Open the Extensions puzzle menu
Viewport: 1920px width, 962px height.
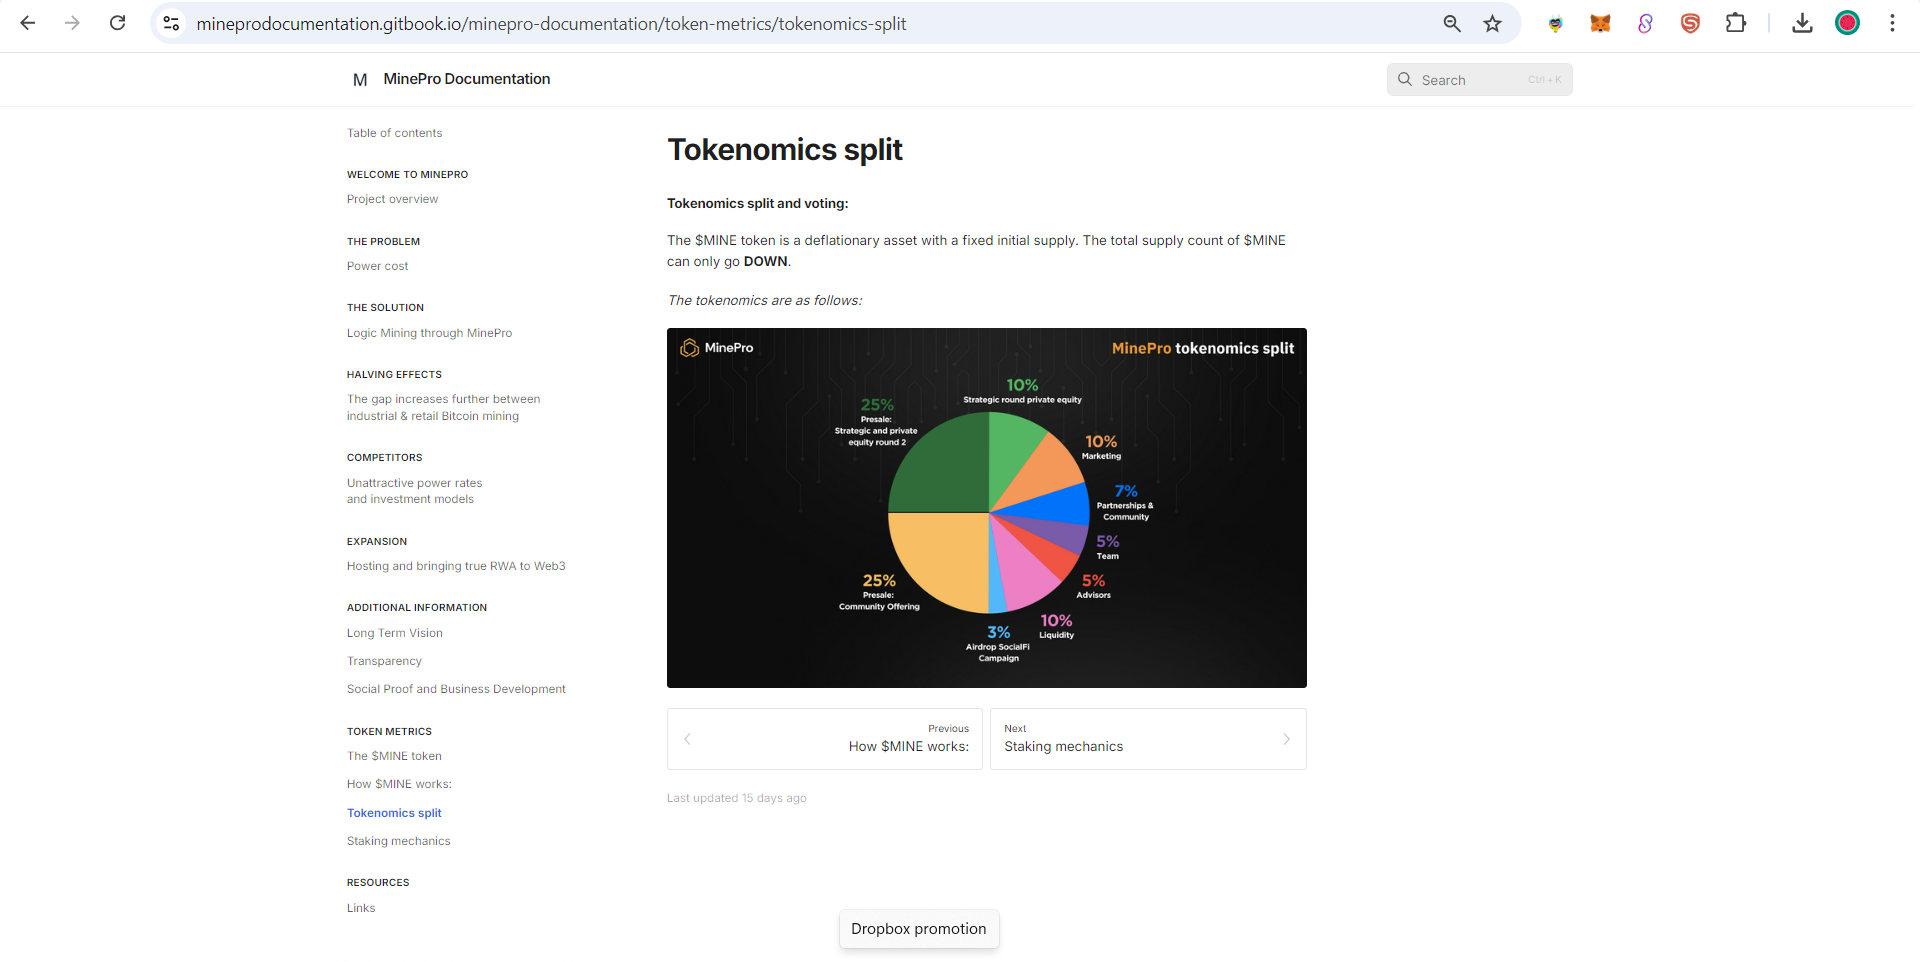click(x=1735, y=23)
